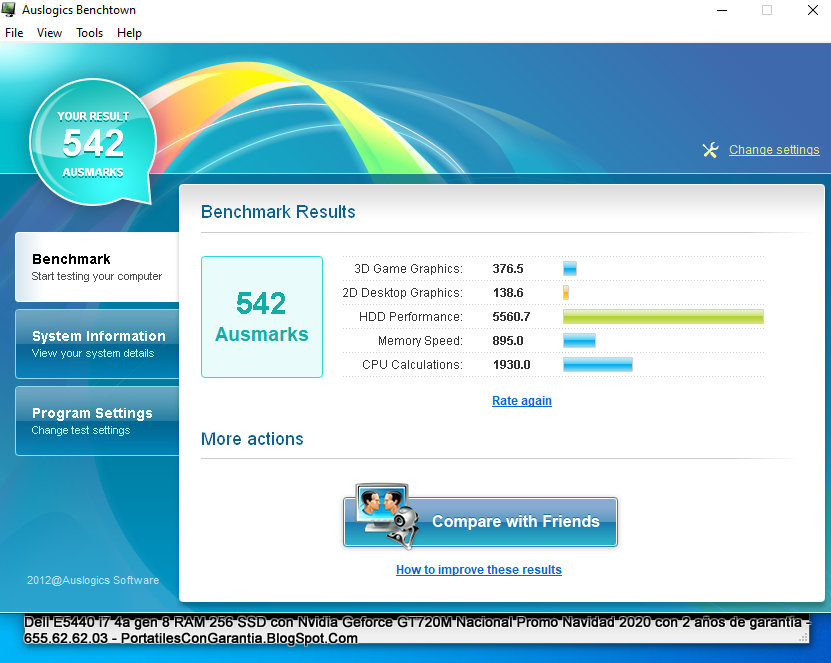Viewport: 831px width, 663px height.
Task: Click the More actions heading
Action: tap(252, 439)
